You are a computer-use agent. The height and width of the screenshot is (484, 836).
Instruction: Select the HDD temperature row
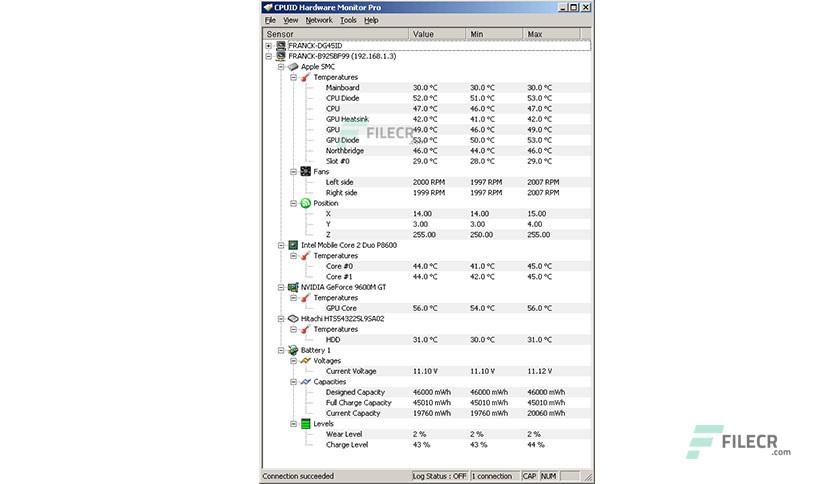(x=427, y=340)
